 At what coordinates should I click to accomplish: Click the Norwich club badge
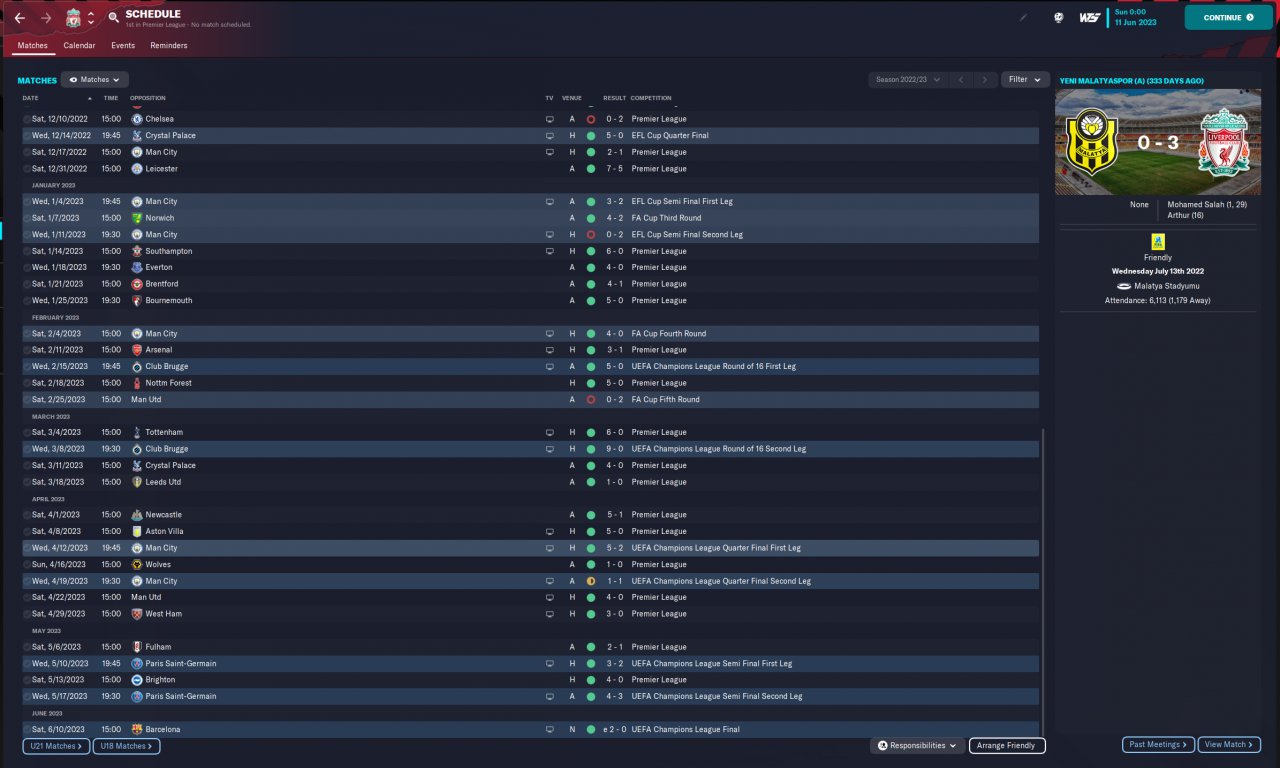coord(137,218)
